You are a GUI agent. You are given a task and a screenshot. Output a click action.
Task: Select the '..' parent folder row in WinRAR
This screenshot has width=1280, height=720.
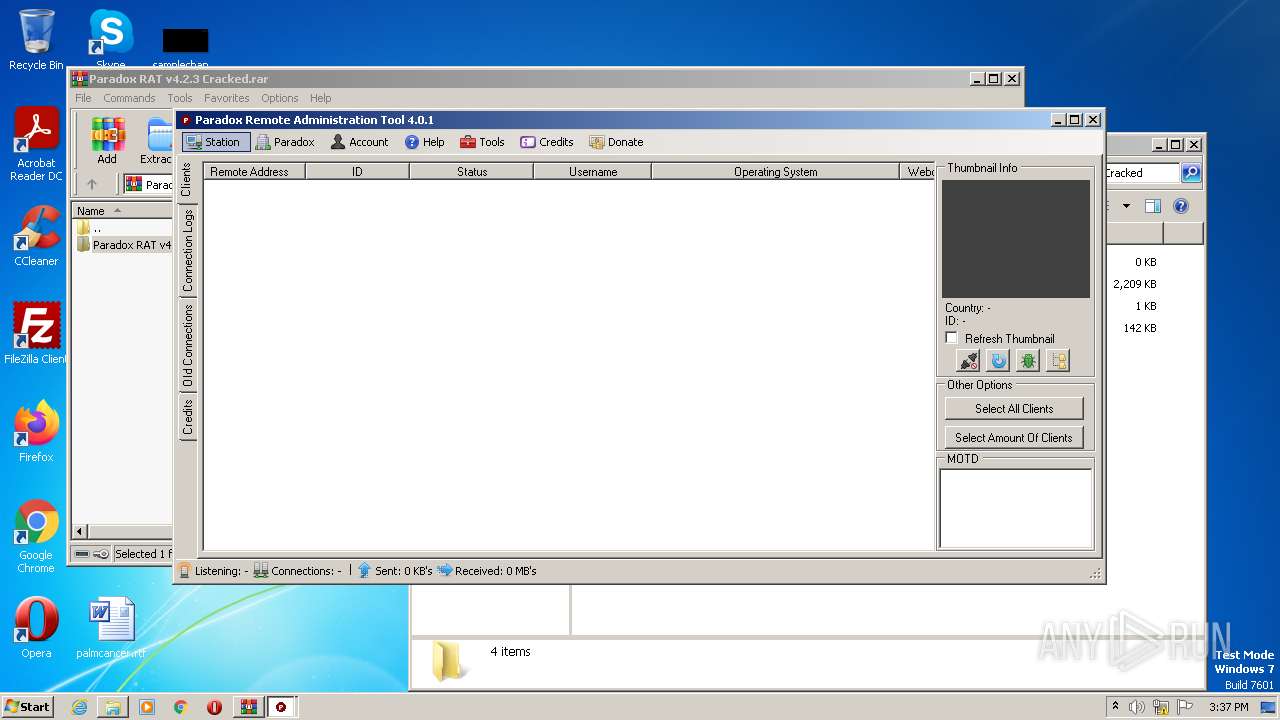click(x=124, y=228)
